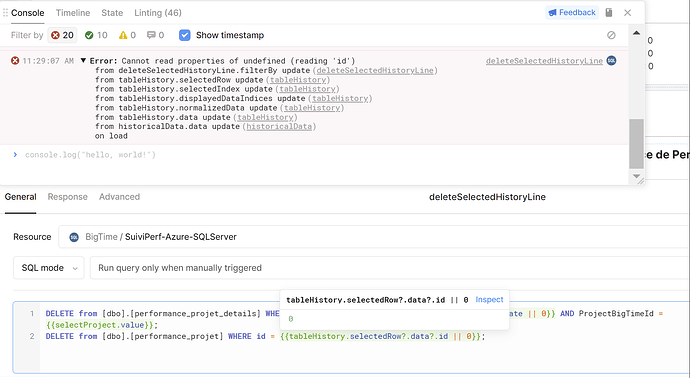
Task: Close the debug console panel
Action: click(628, 13)
